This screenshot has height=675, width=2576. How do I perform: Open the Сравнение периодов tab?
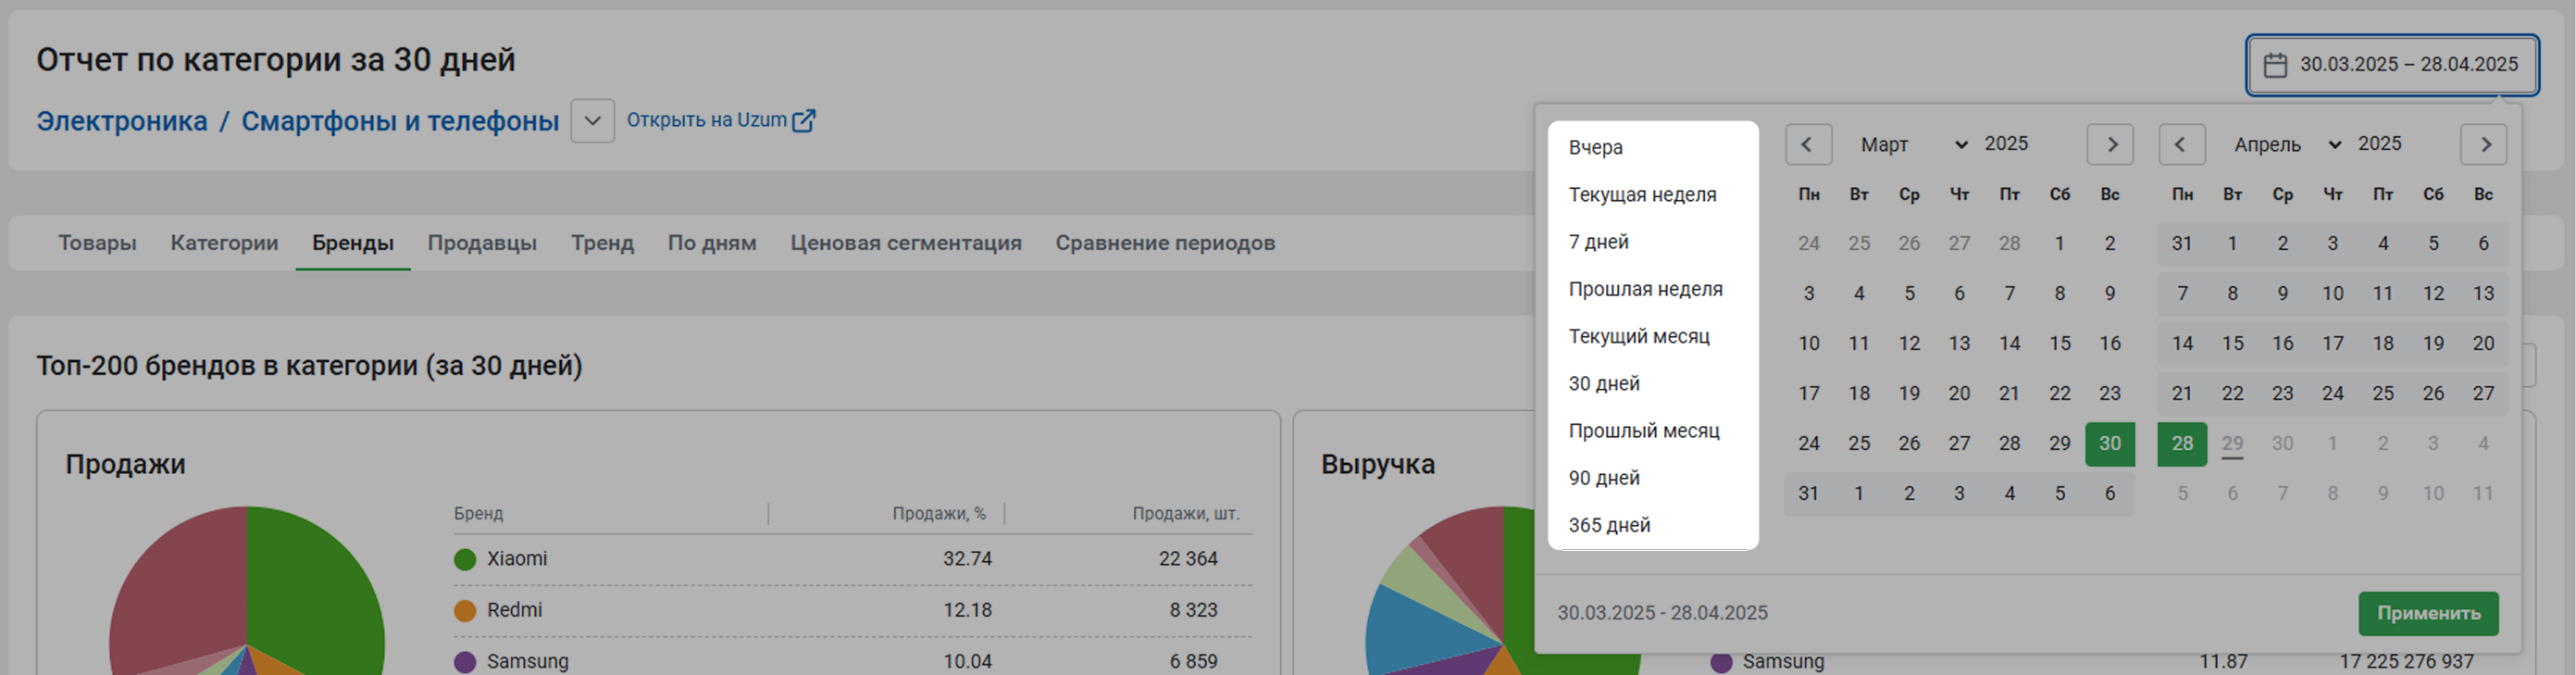[x=1165, y=243]
